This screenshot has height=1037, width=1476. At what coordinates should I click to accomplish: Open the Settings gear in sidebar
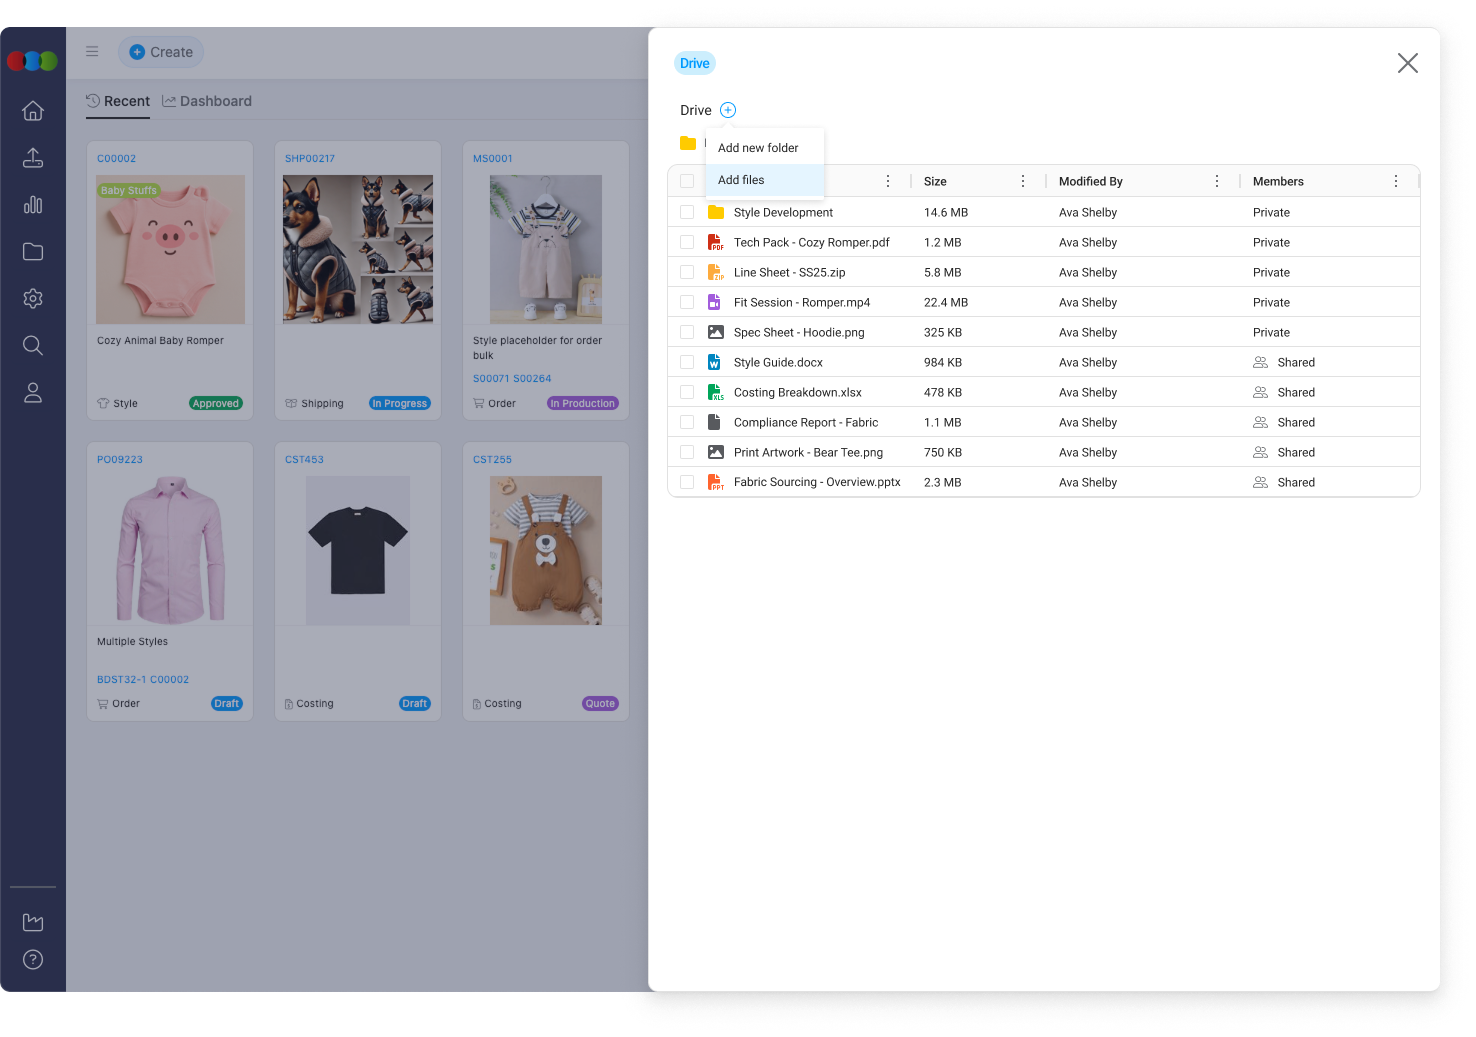pos(33,298)
